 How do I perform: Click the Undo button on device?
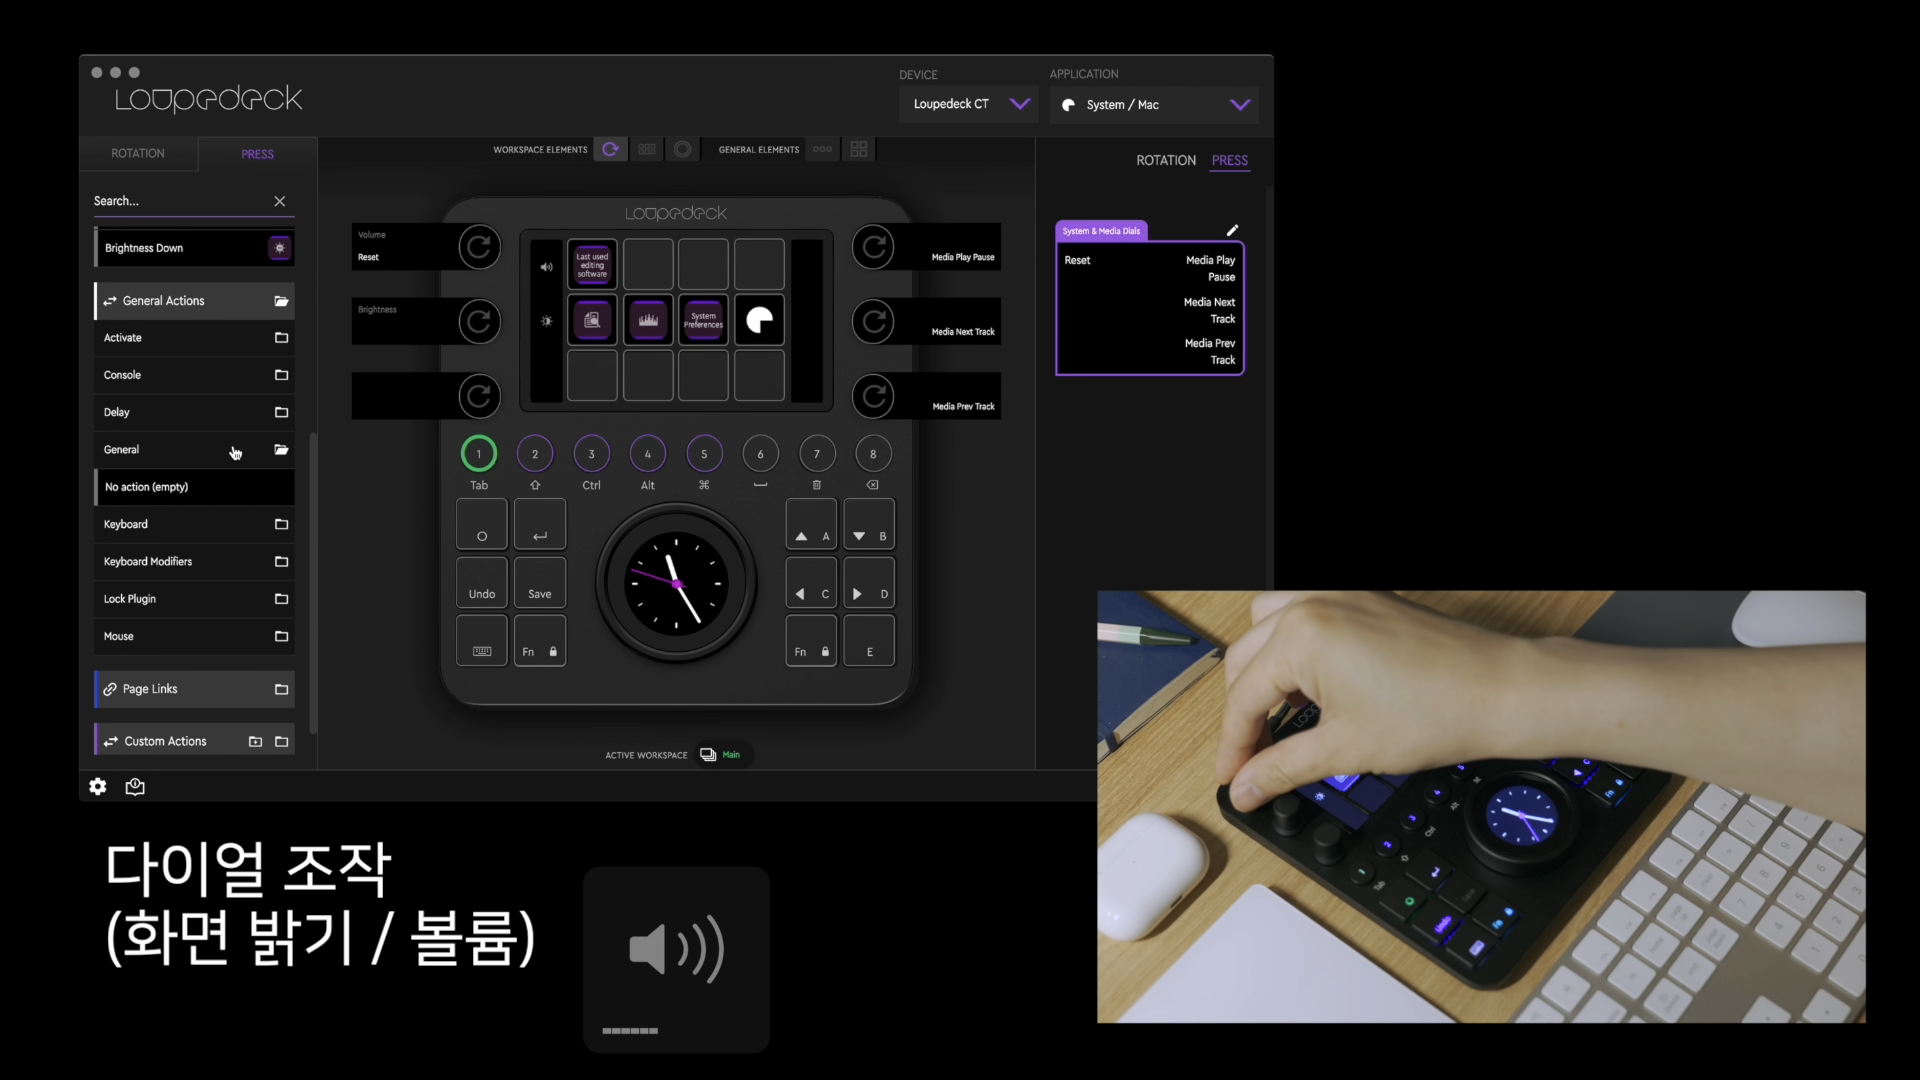click(482, 583)
